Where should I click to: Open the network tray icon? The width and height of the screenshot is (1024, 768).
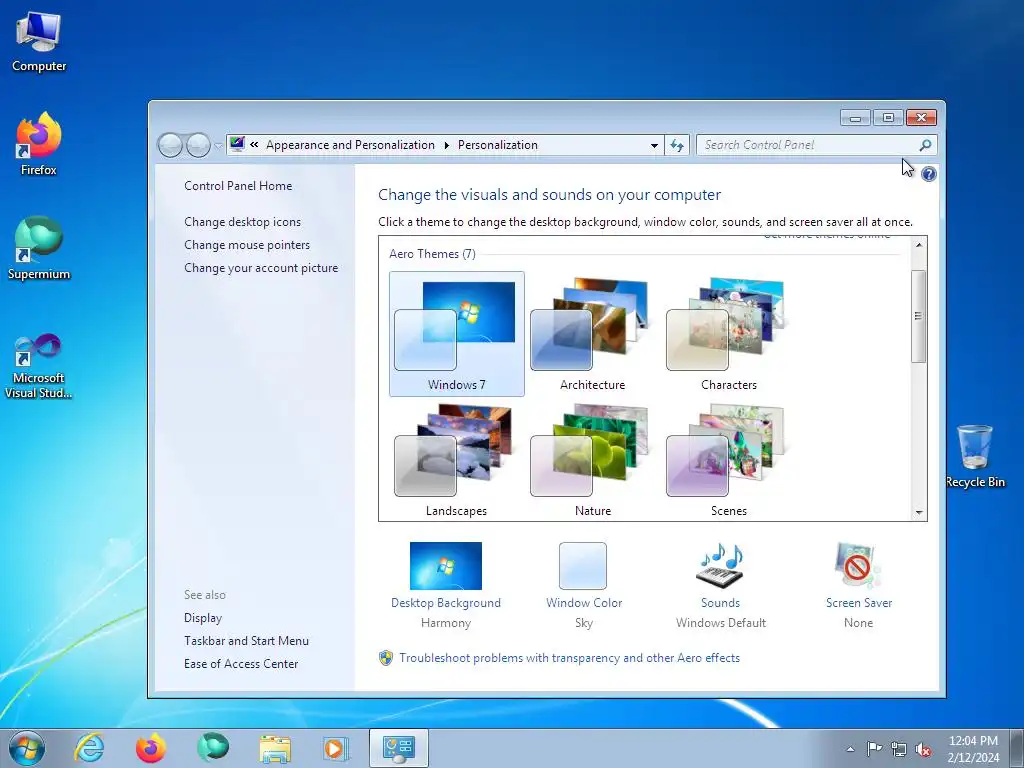pyautogui.click(x=899, y=749)
